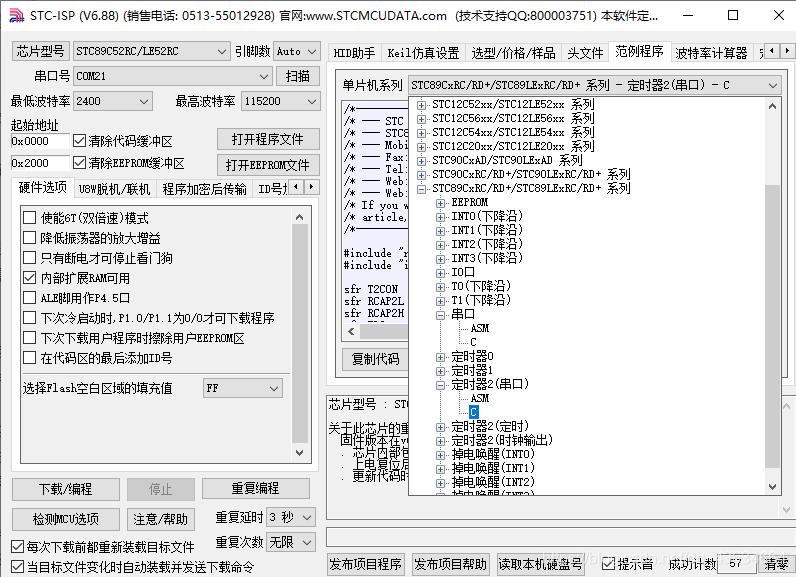
Task: Collapse 定时器2(串口) node
Action: 440,385
